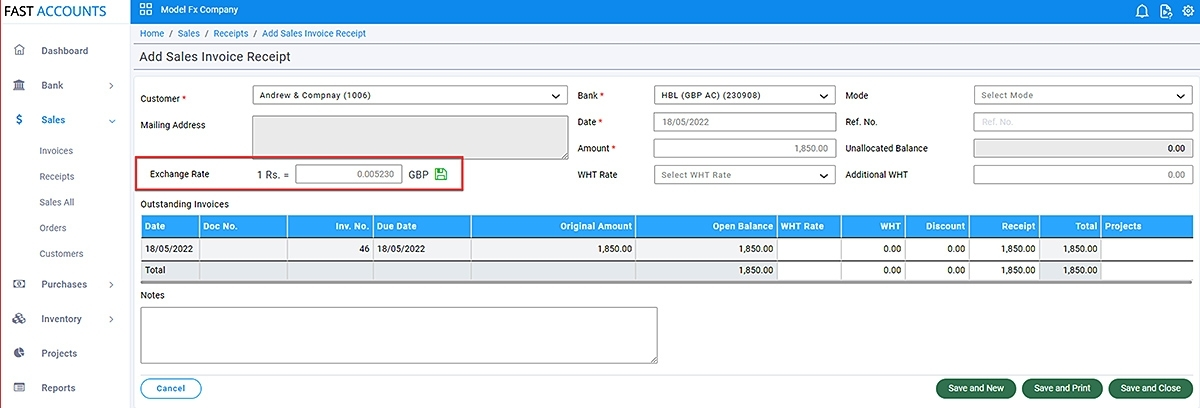Click the Sales breadcrumb link
Image resolution: width=1200 pixels, height=408 pixels.
(x=189, y=33)
